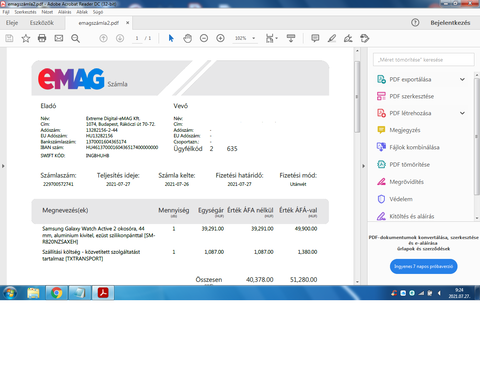Open Adobe Acrobat Reader taskbar icon
Screen dimensions: 480x376
tap(103, 293)
